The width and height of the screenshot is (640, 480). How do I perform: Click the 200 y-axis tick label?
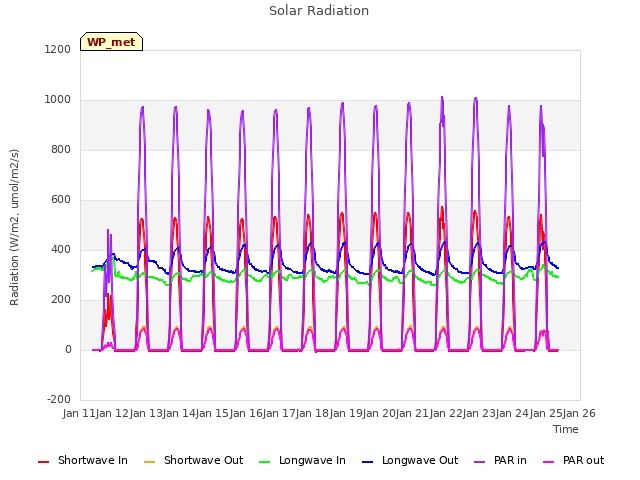(x=61, y=300)
